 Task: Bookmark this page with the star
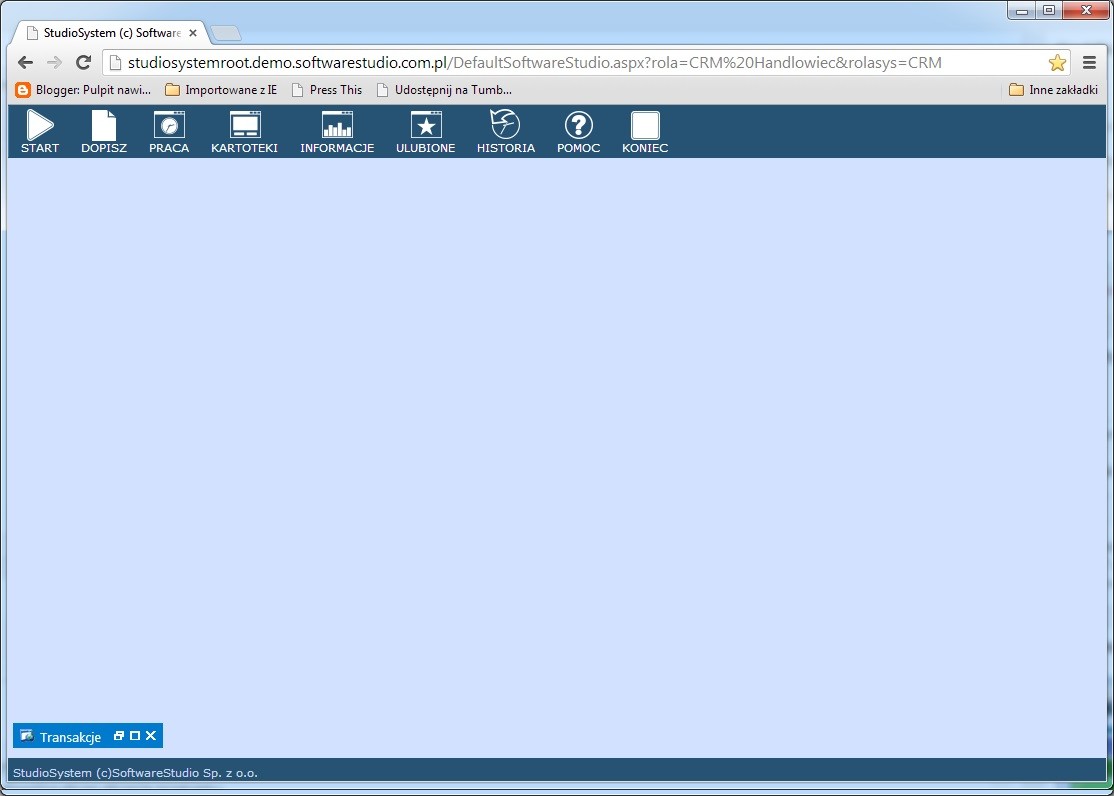1057,63
